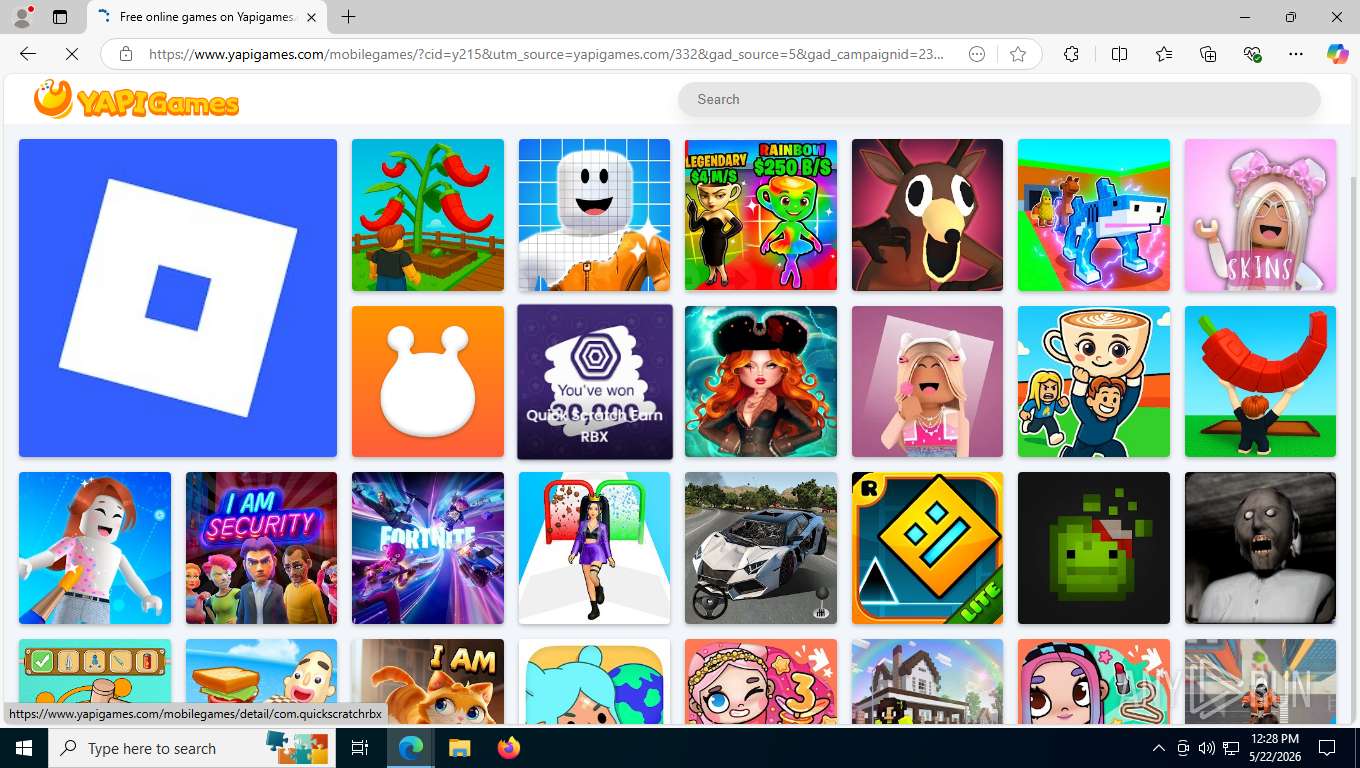Open the Granny horror game tile
The width and height of the screenshot is (1360, 768).
(x=1260, y=548)
